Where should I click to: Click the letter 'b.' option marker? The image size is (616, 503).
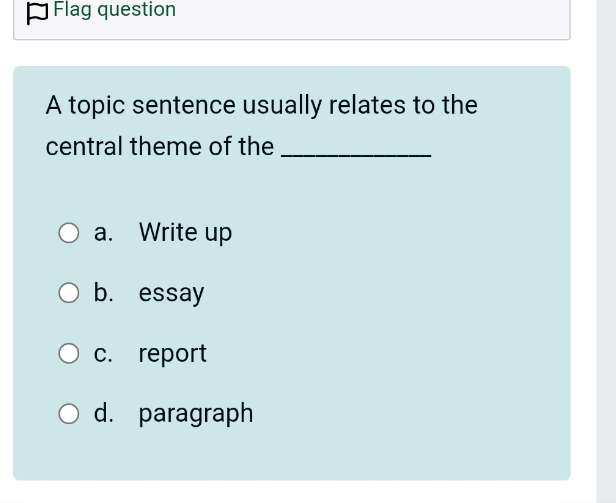coord(104,293)
